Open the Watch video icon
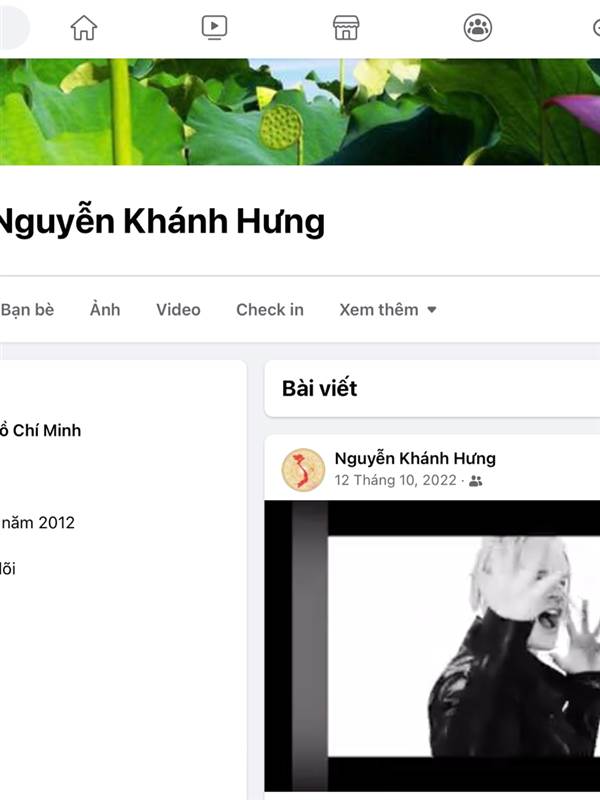600x800 pixels. tap(214, 28)
